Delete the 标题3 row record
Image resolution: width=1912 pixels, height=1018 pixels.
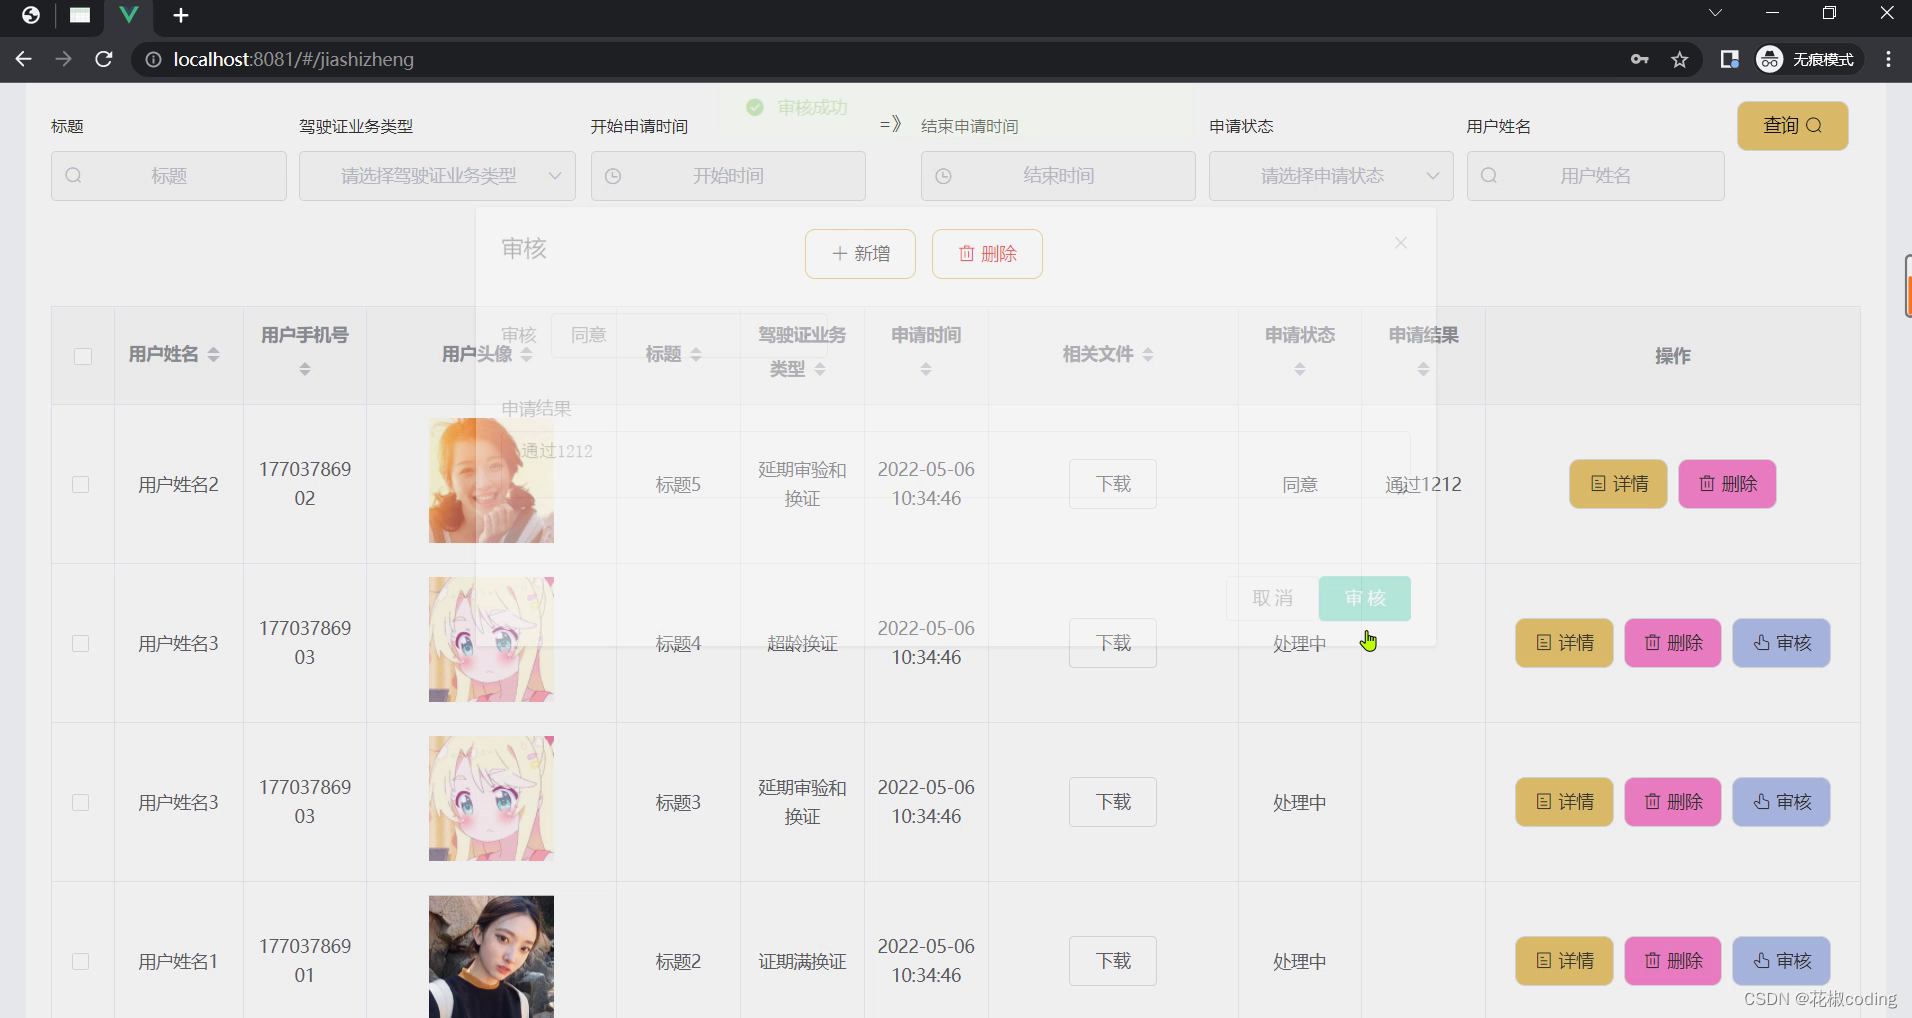click(1673, 802)
